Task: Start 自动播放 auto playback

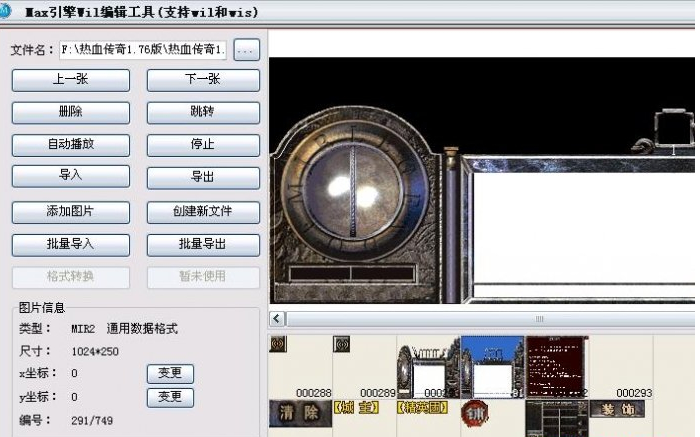Action: pyautogui.click(x=70, y=145)
